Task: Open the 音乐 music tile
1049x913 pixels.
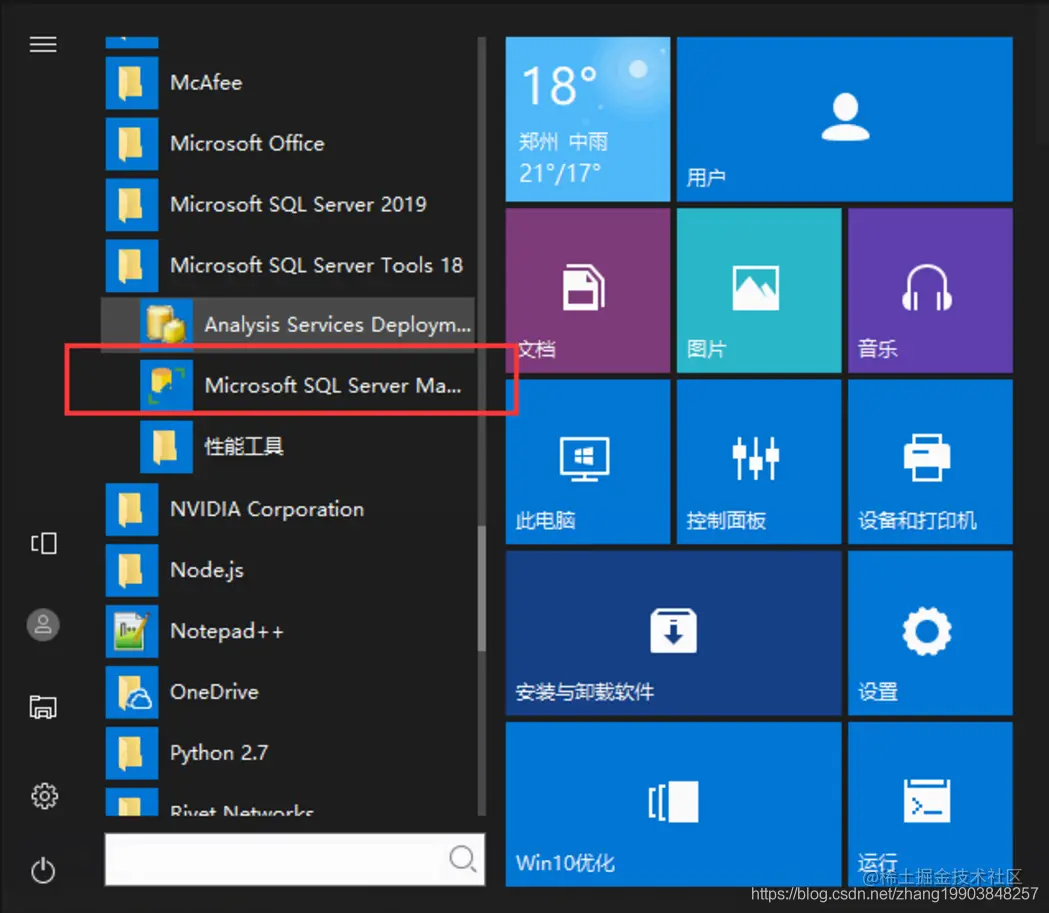Action: pos(930,290)
